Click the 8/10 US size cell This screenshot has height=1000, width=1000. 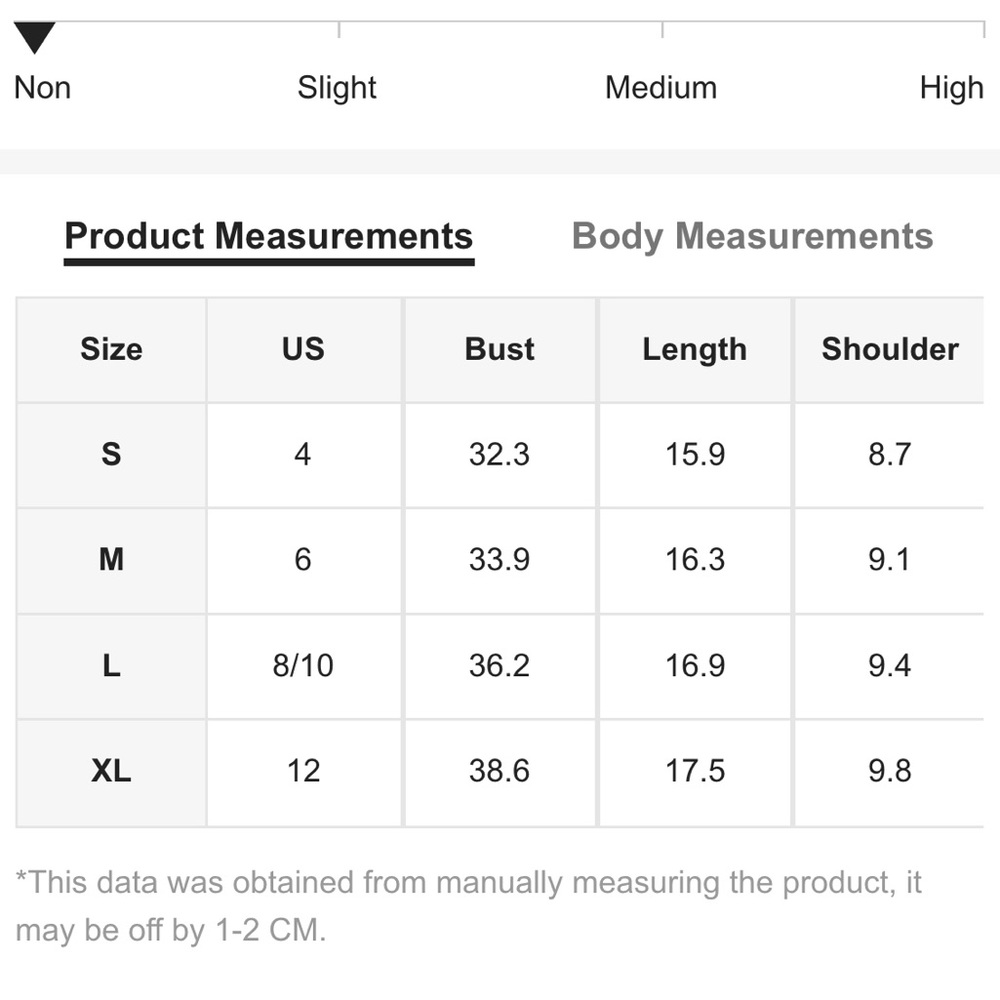[x=303, y=666]
